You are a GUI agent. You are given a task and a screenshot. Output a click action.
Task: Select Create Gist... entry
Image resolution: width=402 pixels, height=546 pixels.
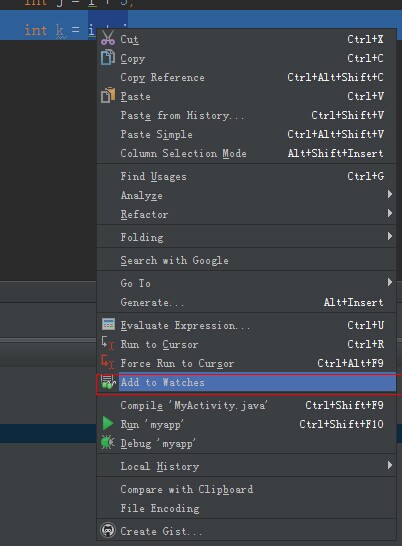(246, 531)
